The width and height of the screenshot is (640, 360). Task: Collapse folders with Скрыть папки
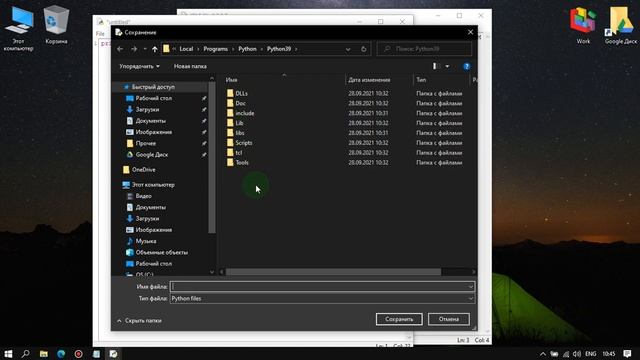139,321
